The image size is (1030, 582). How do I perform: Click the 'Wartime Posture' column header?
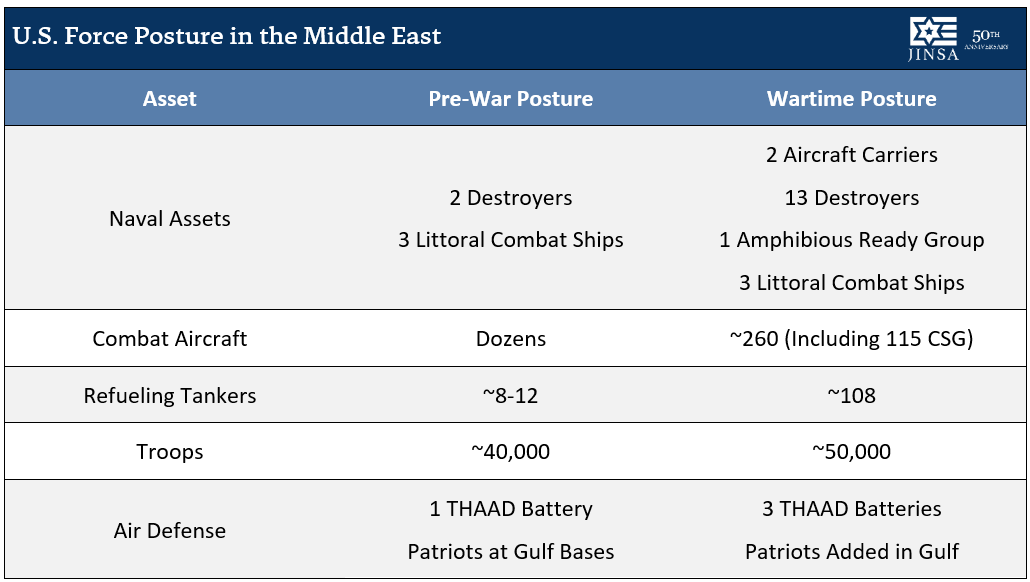tap(851, 99)
